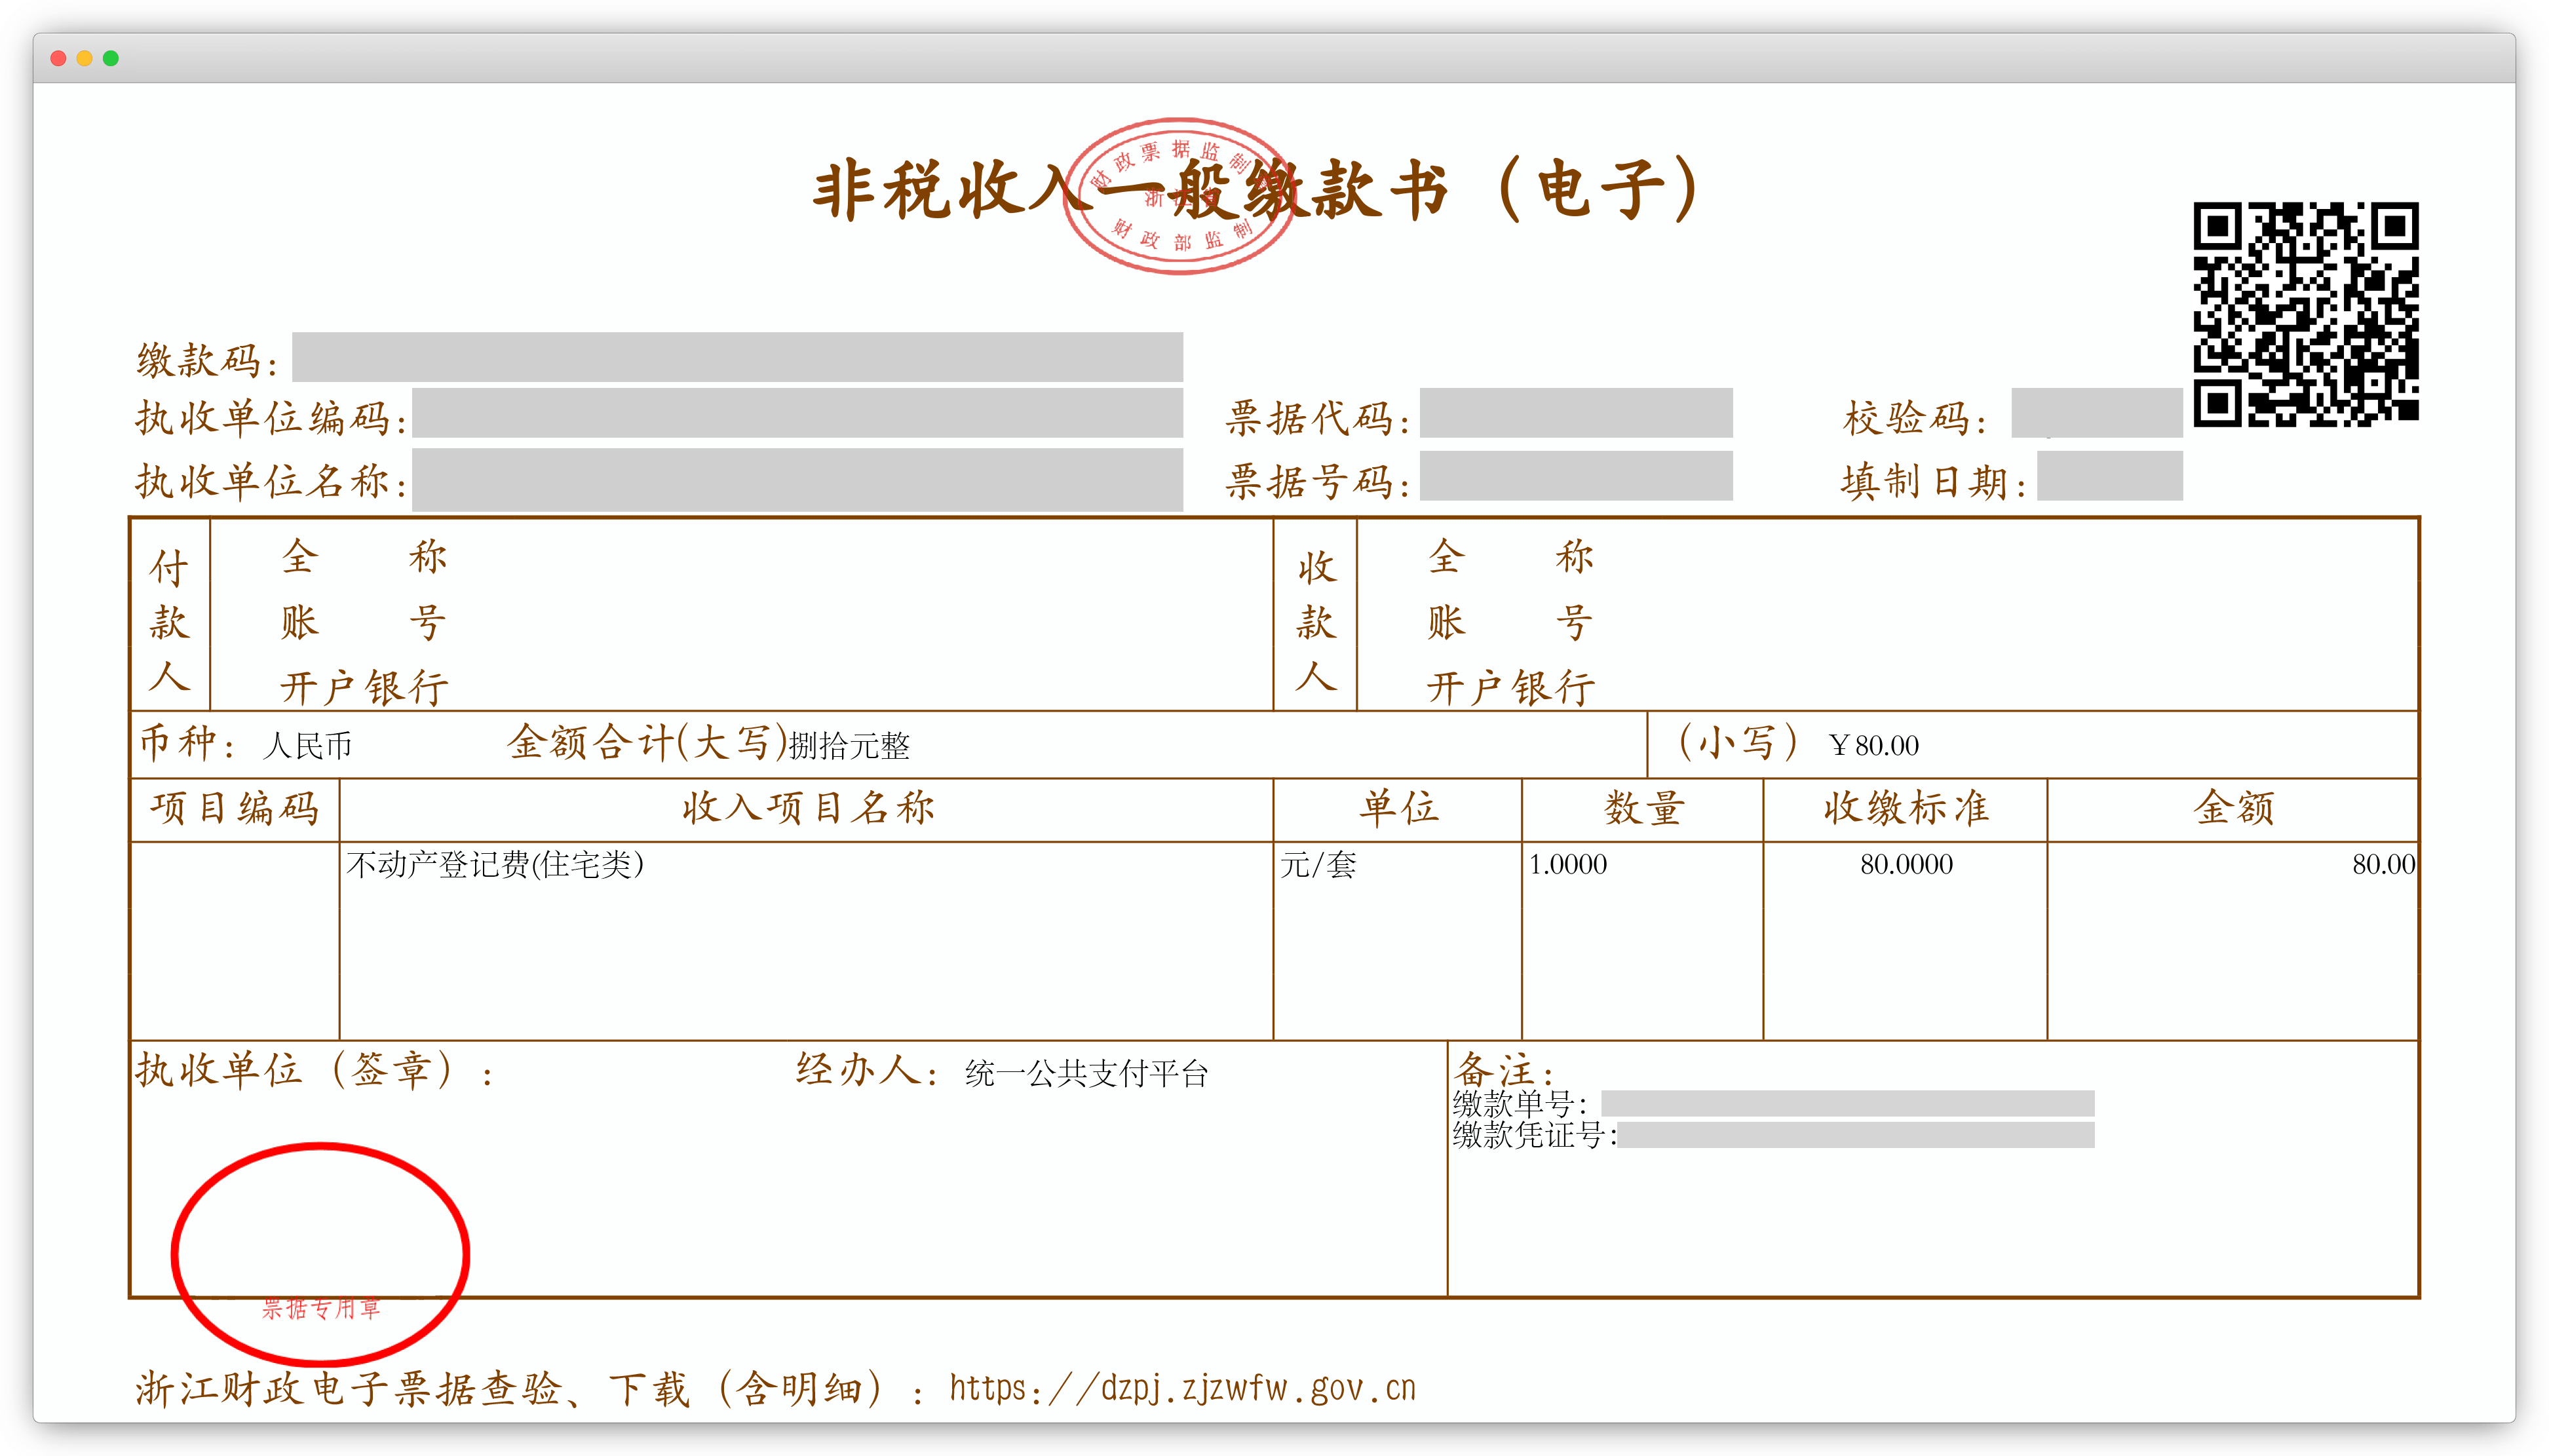Screen dimensions: 2549x1456
Task: Click the redacted 填制日期 value
Action: point(2109,476)
